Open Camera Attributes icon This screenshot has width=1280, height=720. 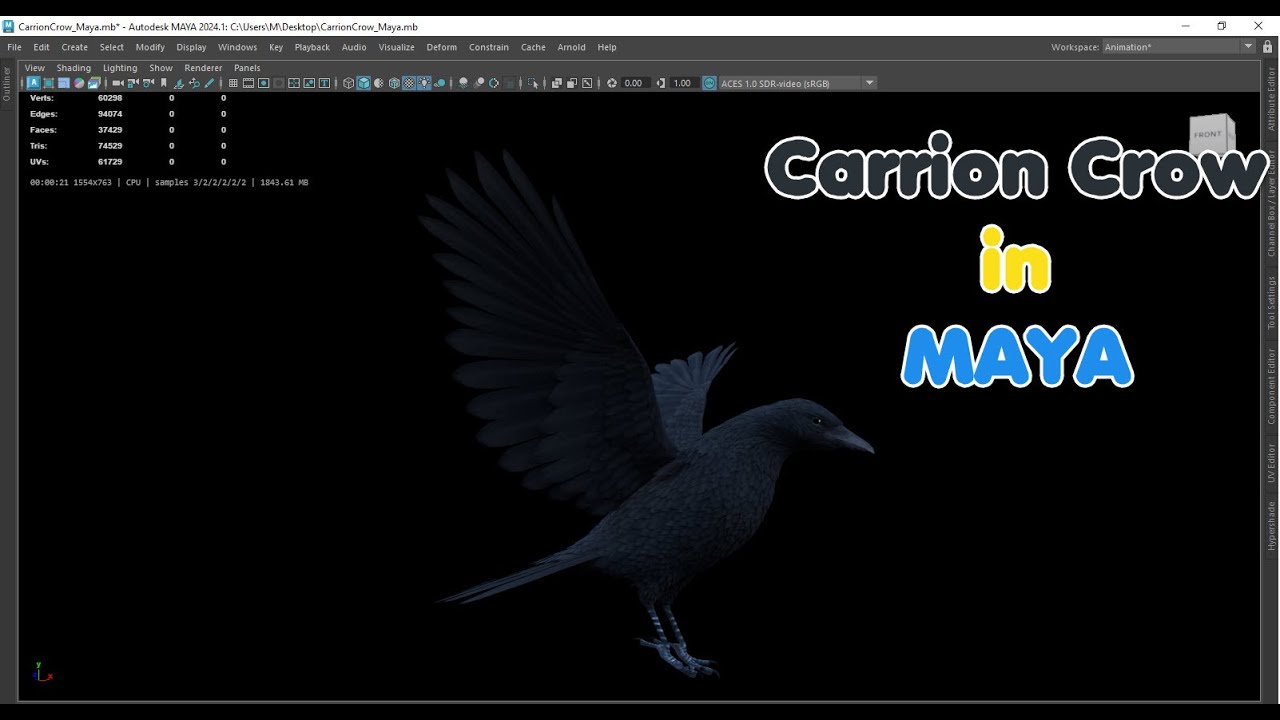pos(148,83)
